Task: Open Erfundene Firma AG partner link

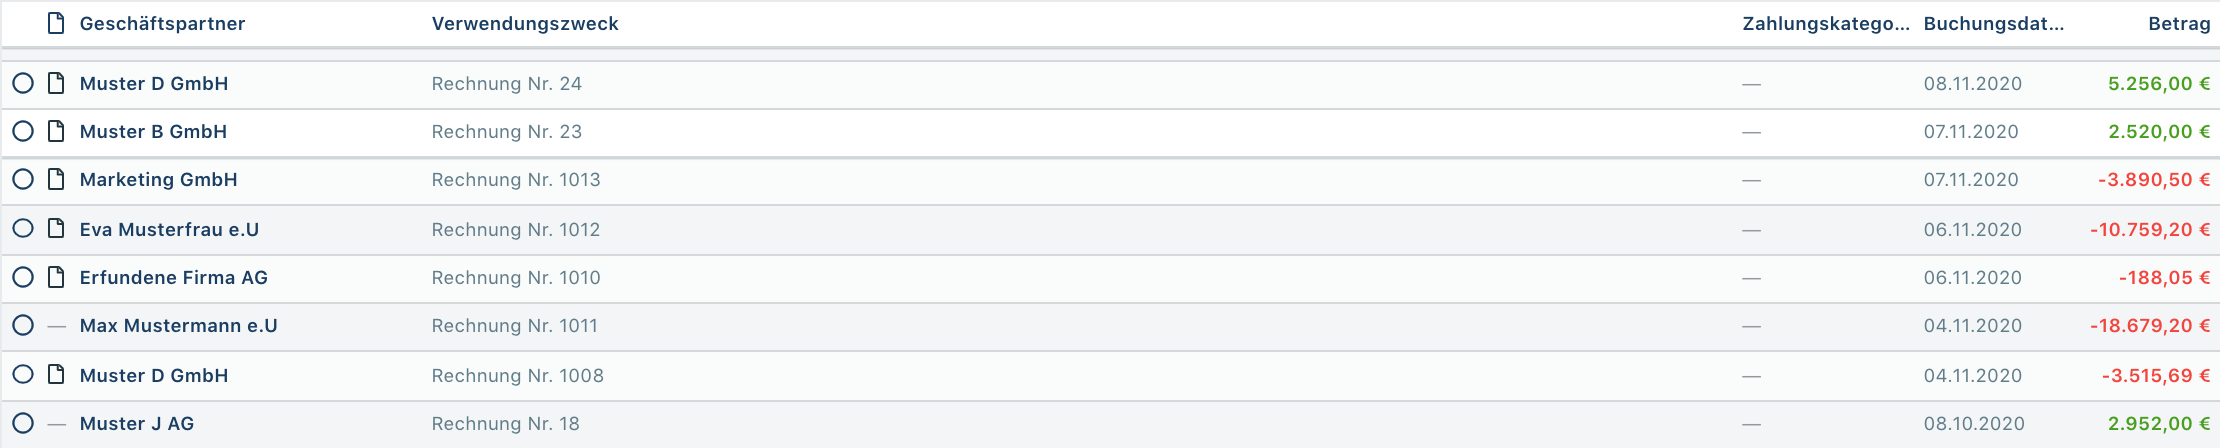Action: point(174,277)
